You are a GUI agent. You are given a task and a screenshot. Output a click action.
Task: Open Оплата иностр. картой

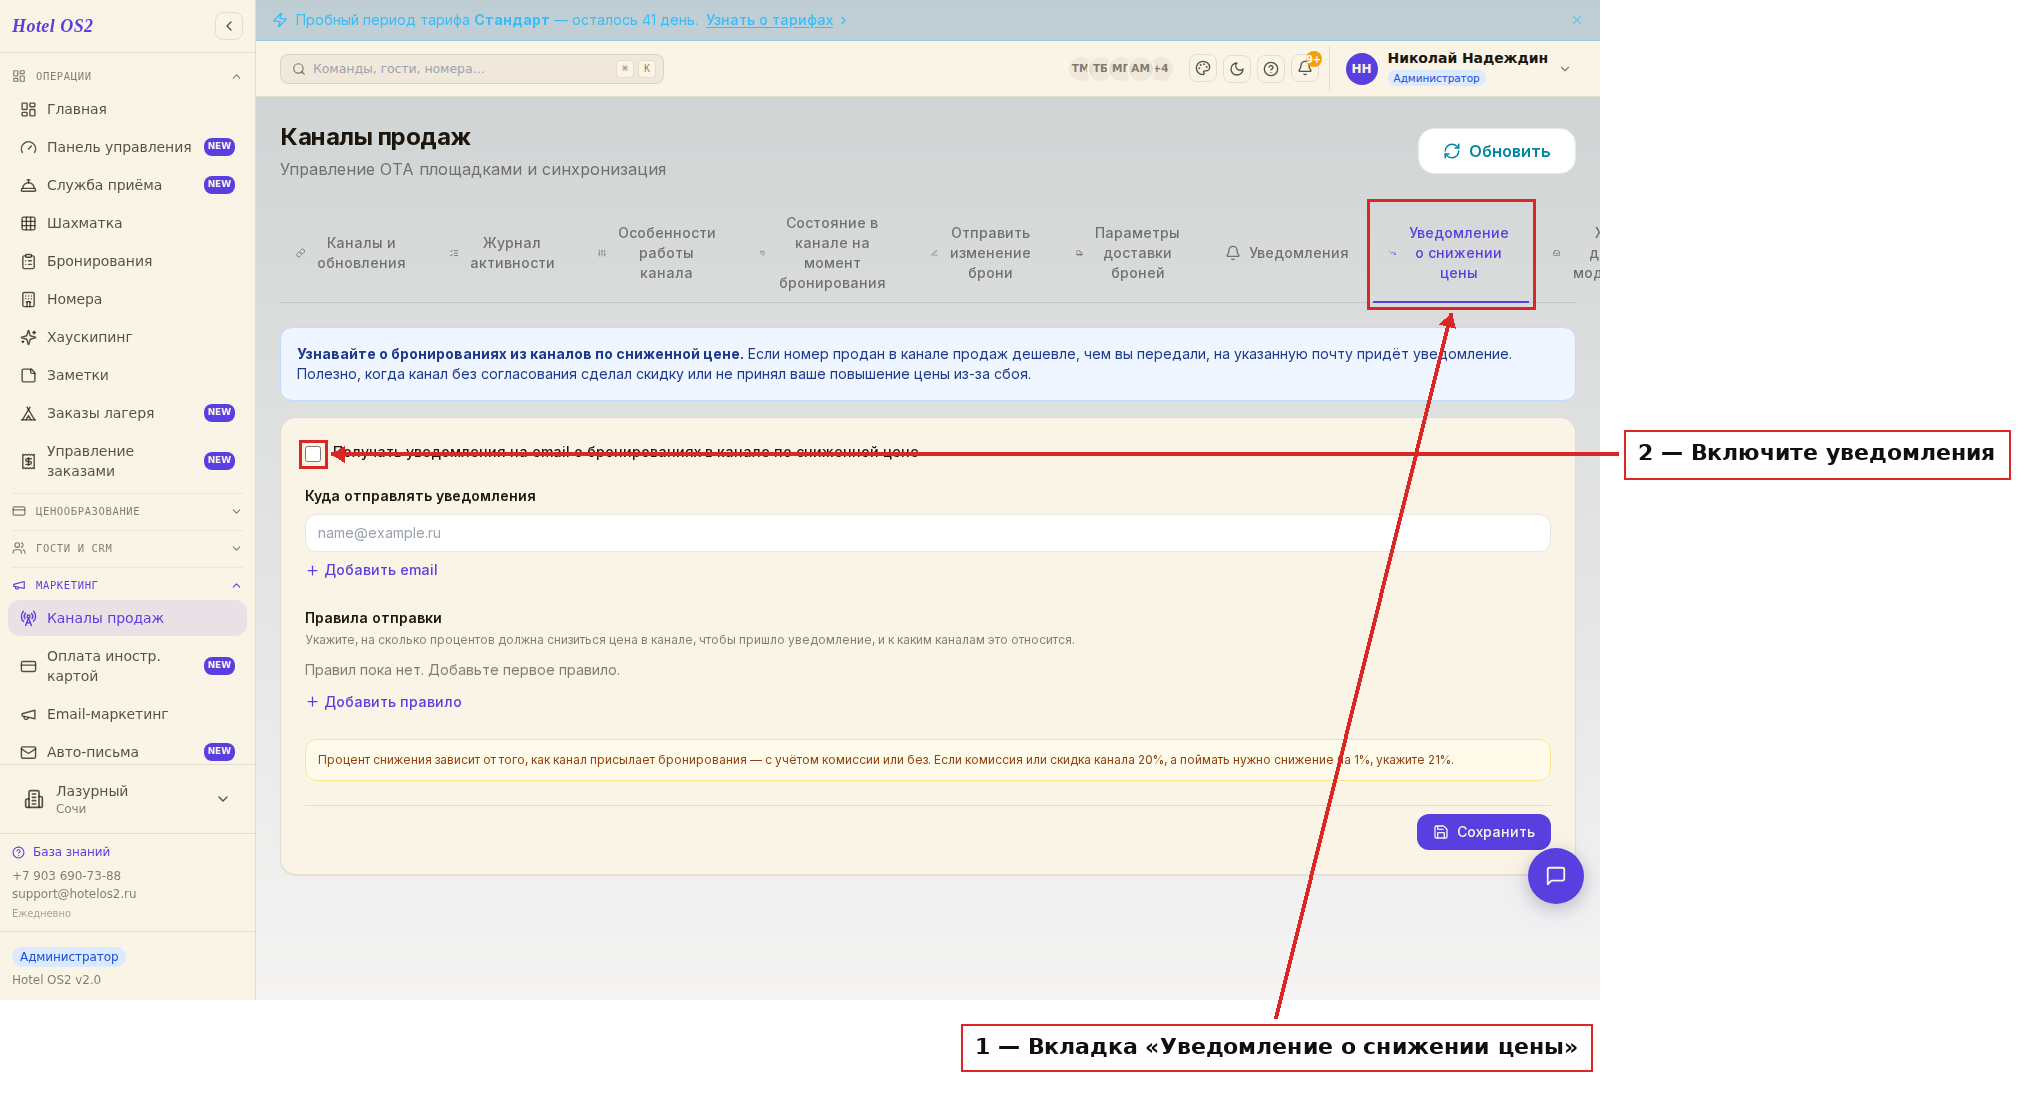127,666
